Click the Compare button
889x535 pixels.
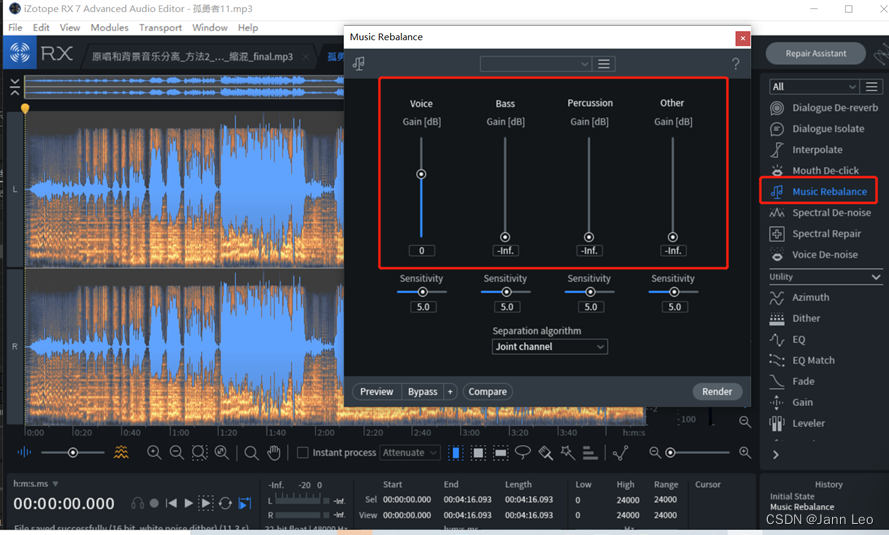click(x=488, y=392)
